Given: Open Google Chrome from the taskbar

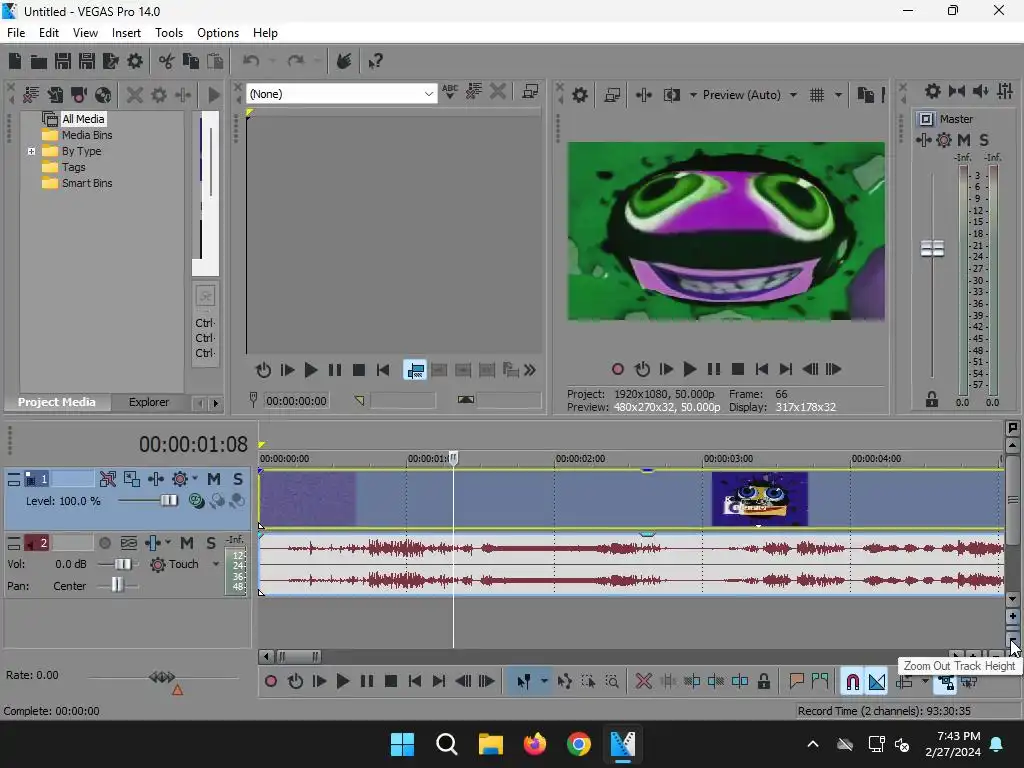Looking at the screenshot, I should point(579,744).
